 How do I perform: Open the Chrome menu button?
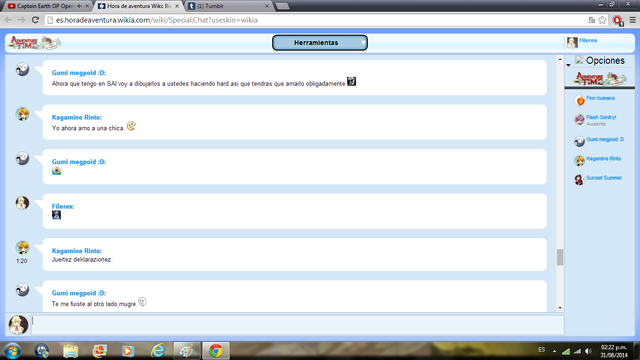[633, 20]
